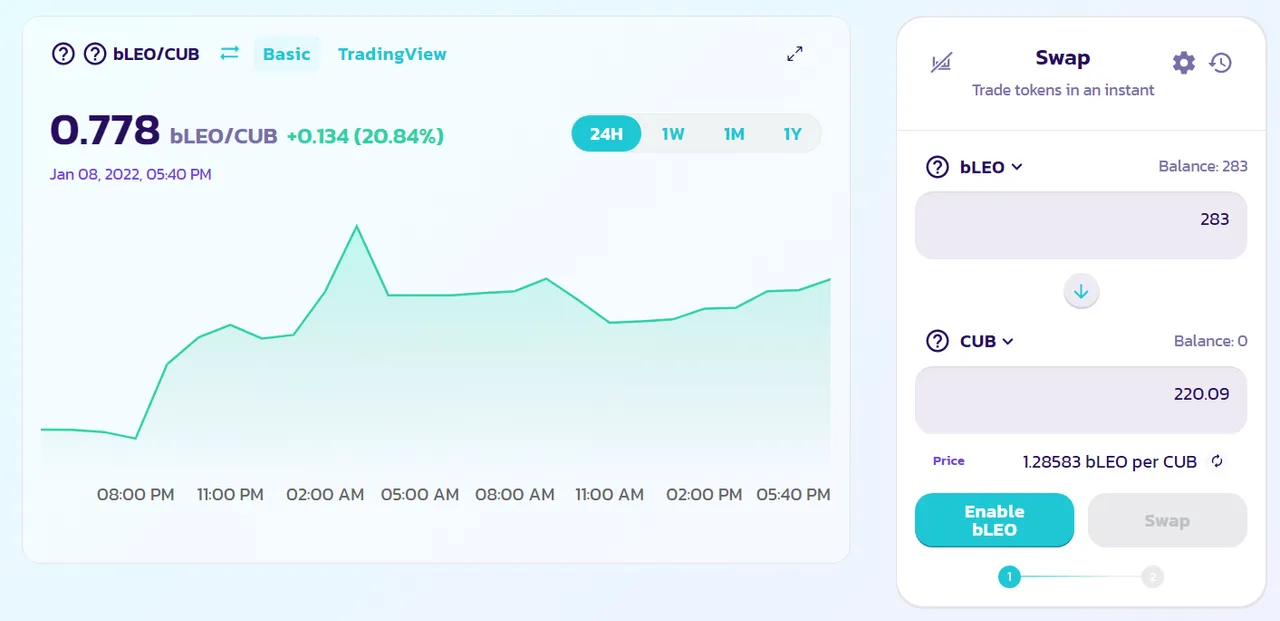The height and width of the screenshot is (621, 1280).
Task: Select the 24H time range
Action: [x=607, y=133]
